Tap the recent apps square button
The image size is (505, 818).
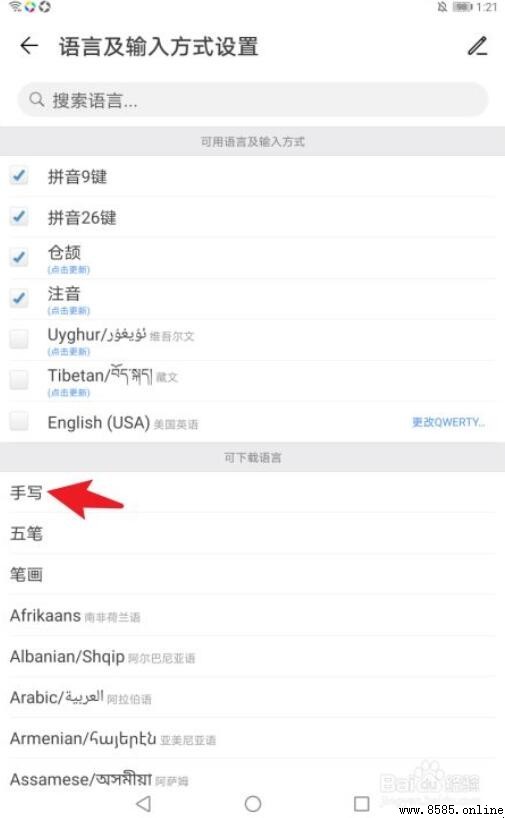[x=362, y=803]
